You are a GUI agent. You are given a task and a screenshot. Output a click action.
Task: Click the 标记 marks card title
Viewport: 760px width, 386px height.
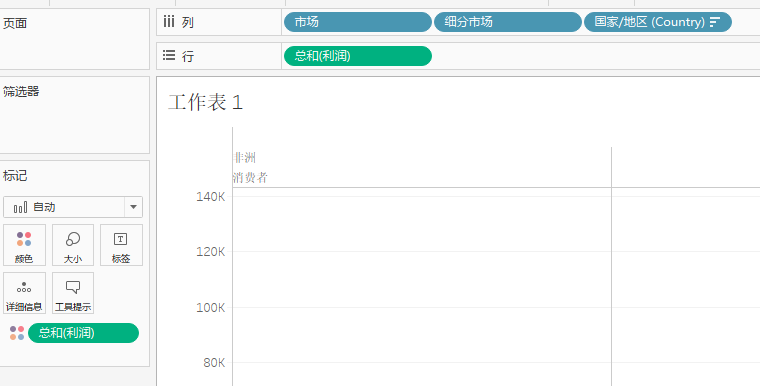click(x=15, y=176)
